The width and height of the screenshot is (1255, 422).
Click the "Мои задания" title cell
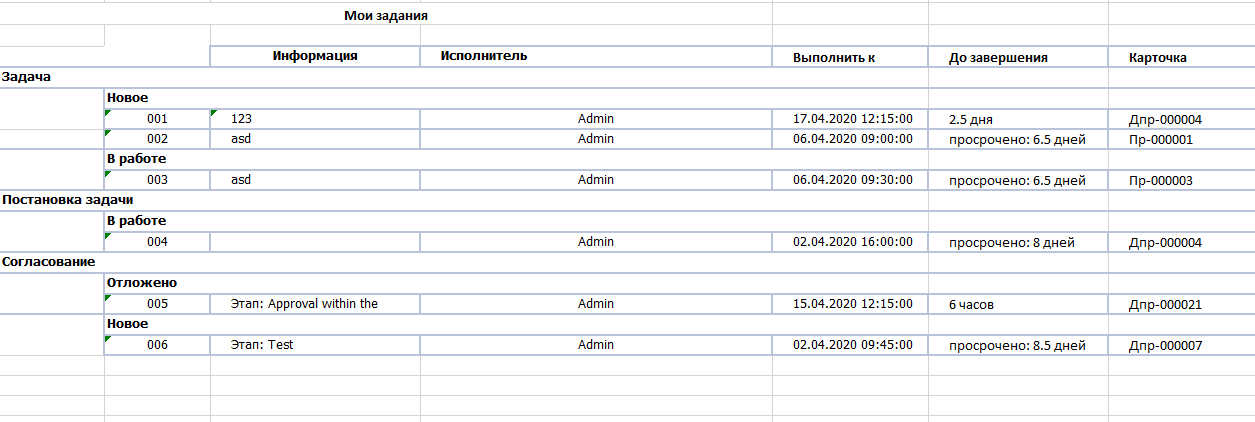coord(386,16)
